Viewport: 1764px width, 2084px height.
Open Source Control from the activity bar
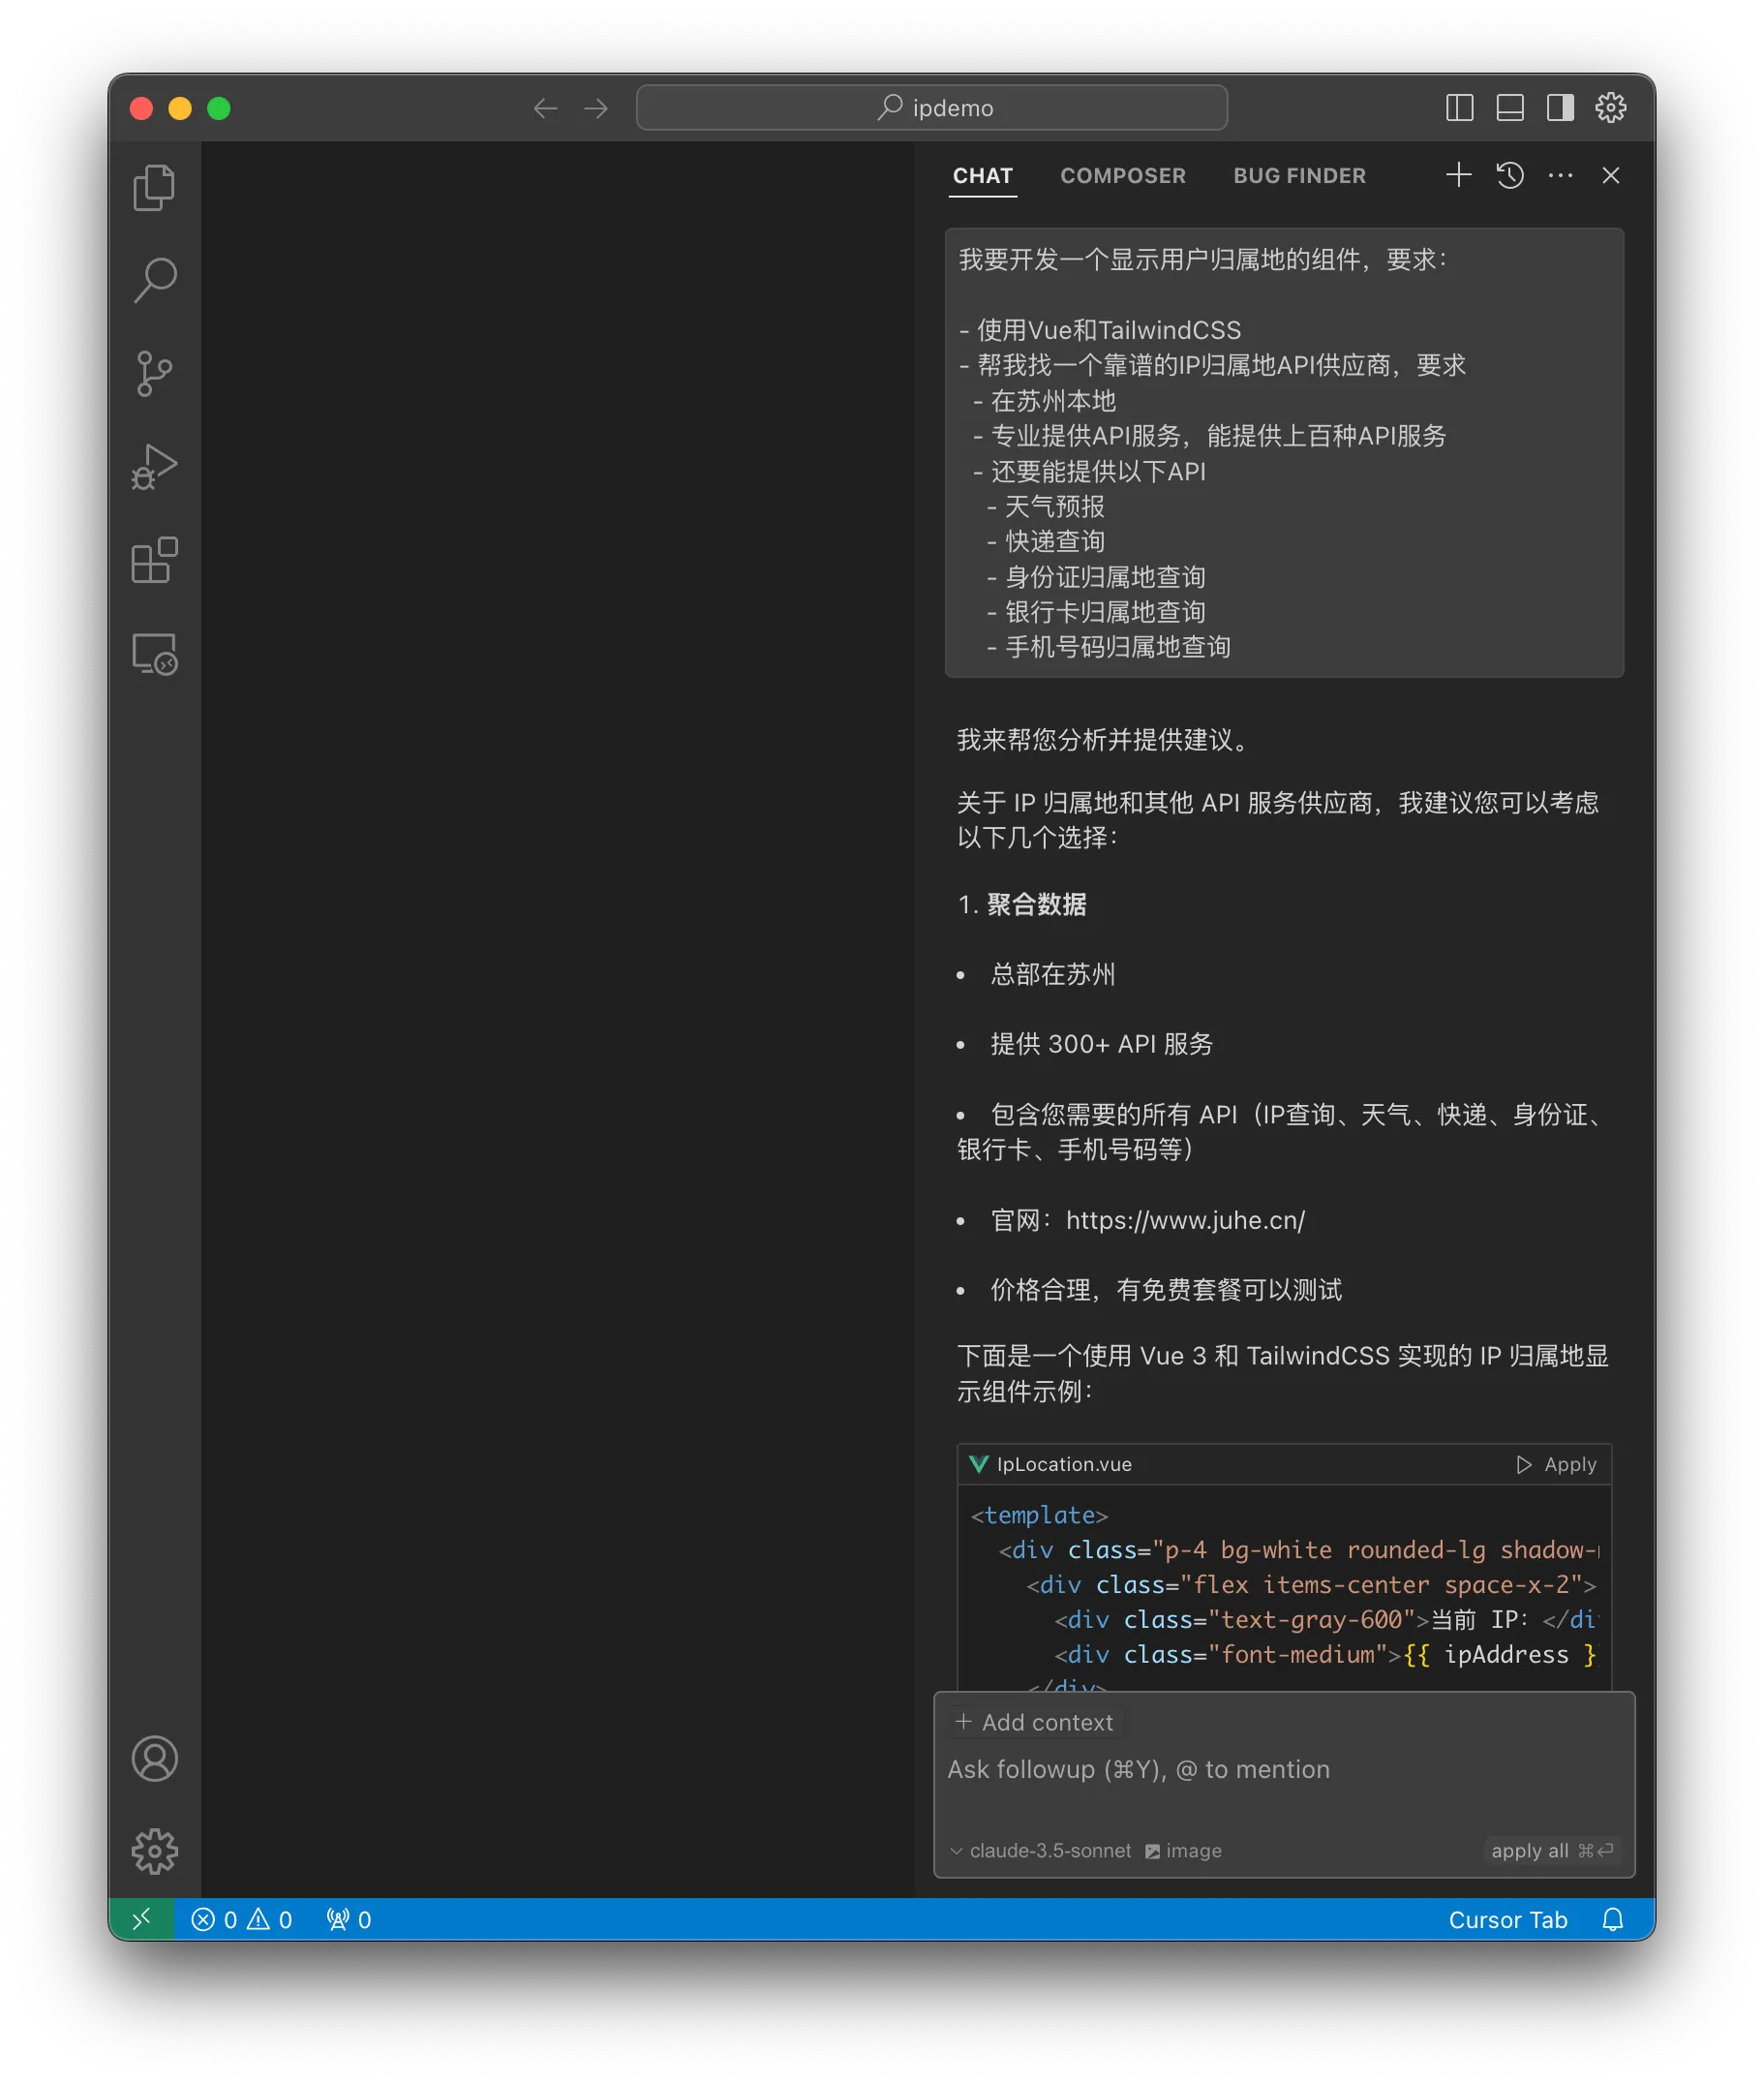pyautogui.click(x=154, y=372)
